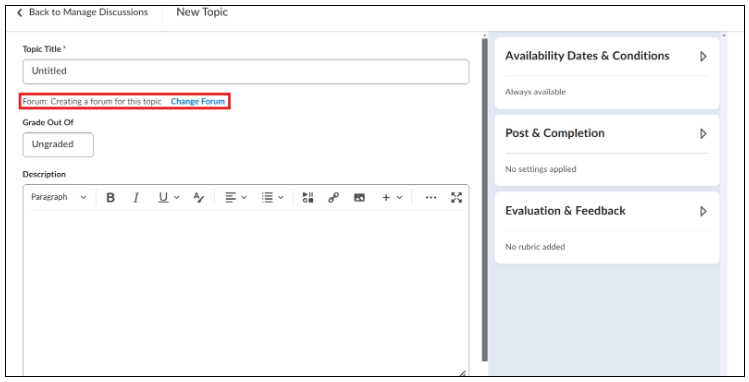Open the Paragraph format dropdown
749x382 pixels.
coord(59,197)
